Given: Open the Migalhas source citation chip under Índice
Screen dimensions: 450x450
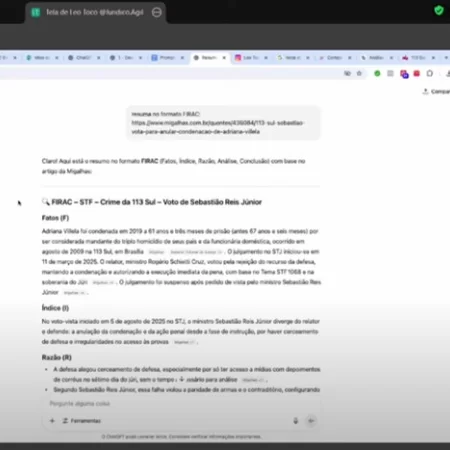Looking at the screenshot, I should tap(184, 342).
